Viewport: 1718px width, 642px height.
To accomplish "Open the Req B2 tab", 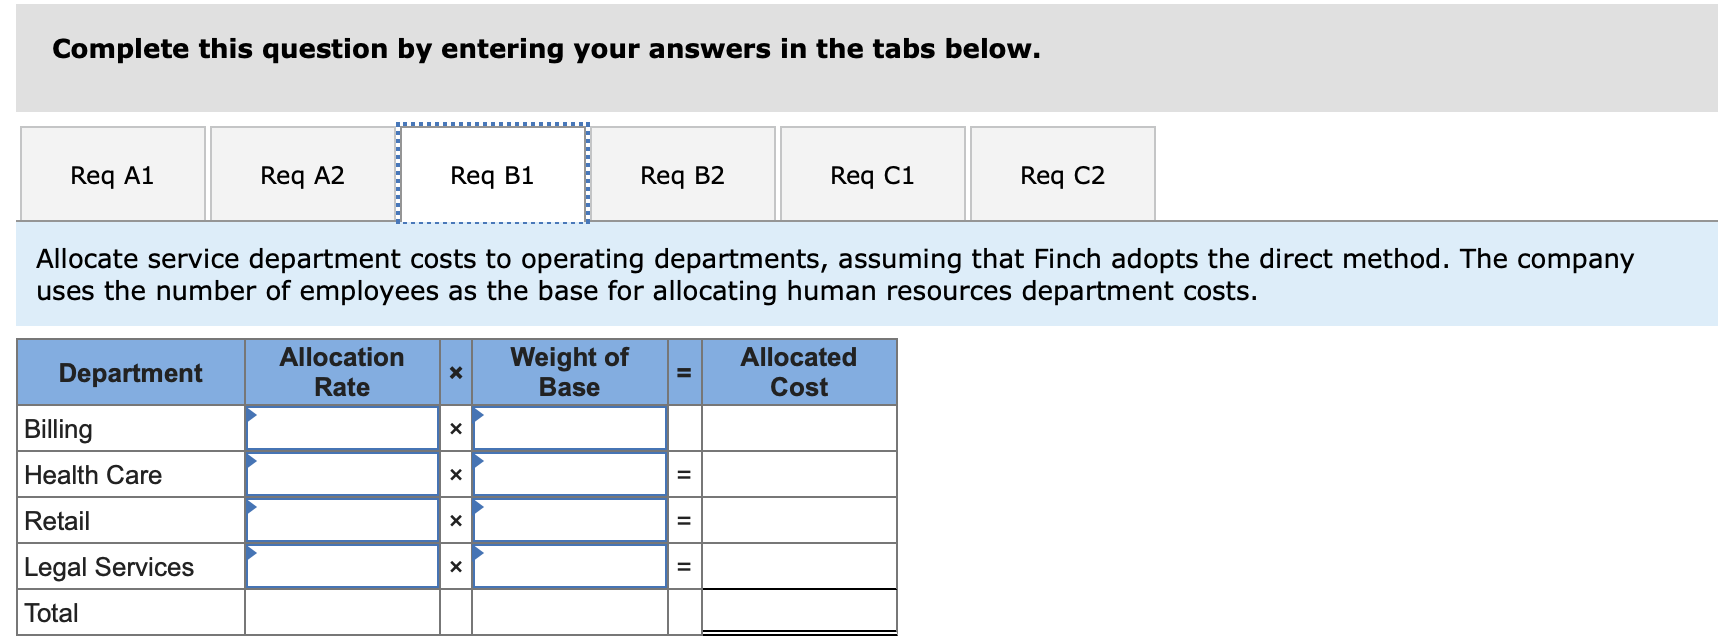I will 684,174.
